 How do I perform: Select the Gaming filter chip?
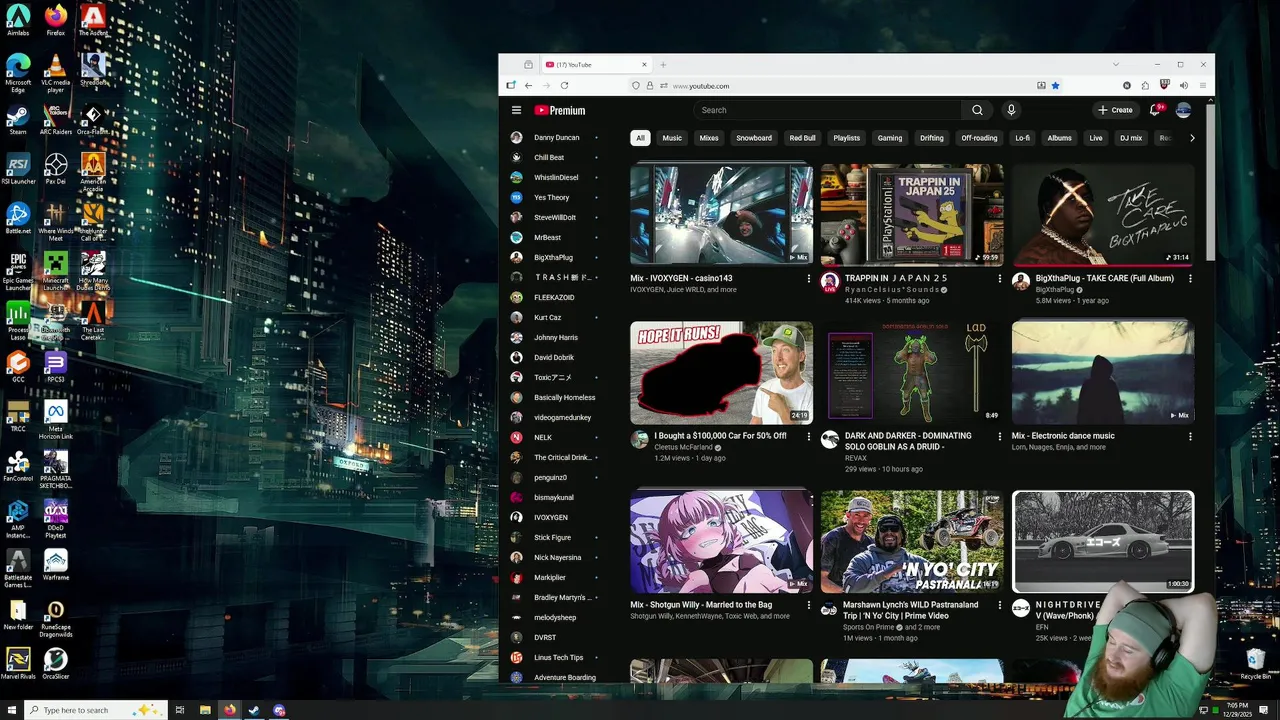pos(890,138)
